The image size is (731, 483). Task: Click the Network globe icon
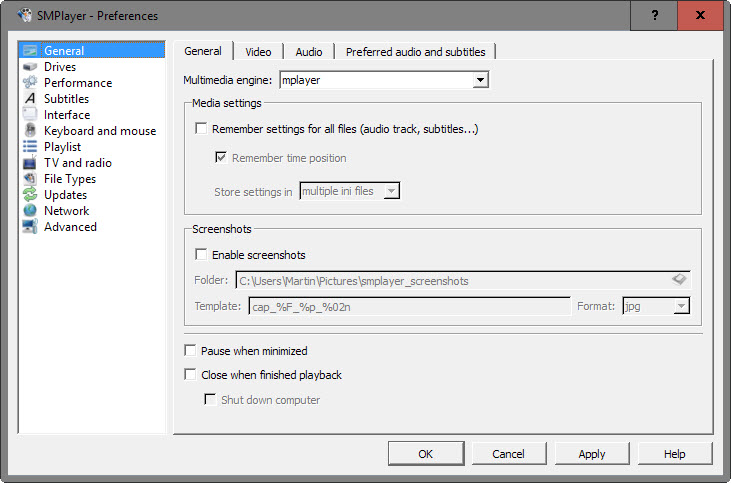tap(30, 210)
